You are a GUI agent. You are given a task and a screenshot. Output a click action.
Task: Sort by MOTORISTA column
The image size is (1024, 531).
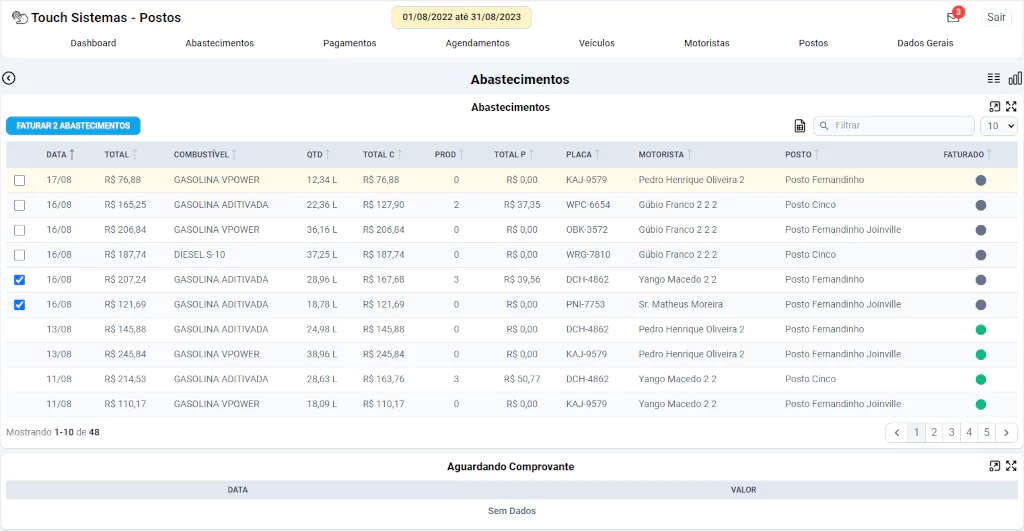(665, 155)
